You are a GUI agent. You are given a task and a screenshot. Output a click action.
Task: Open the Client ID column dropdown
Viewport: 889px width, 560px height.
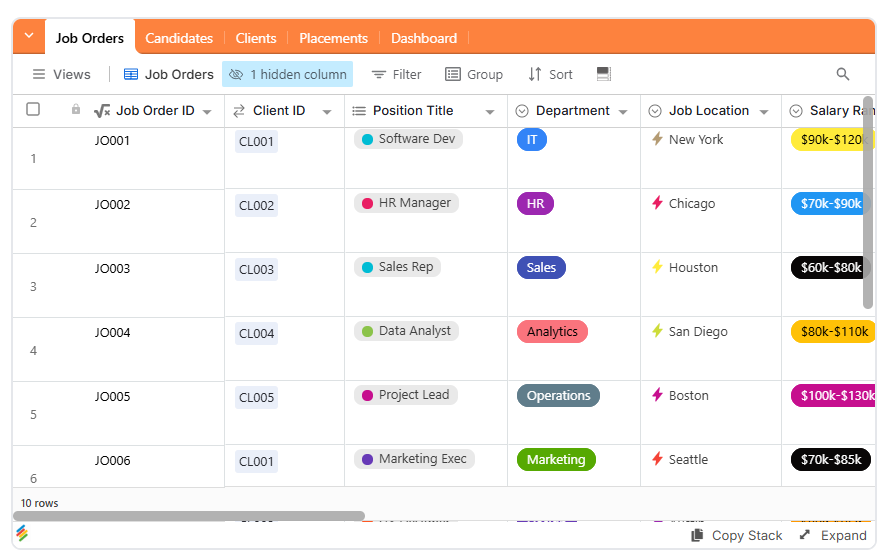(327, 112)
